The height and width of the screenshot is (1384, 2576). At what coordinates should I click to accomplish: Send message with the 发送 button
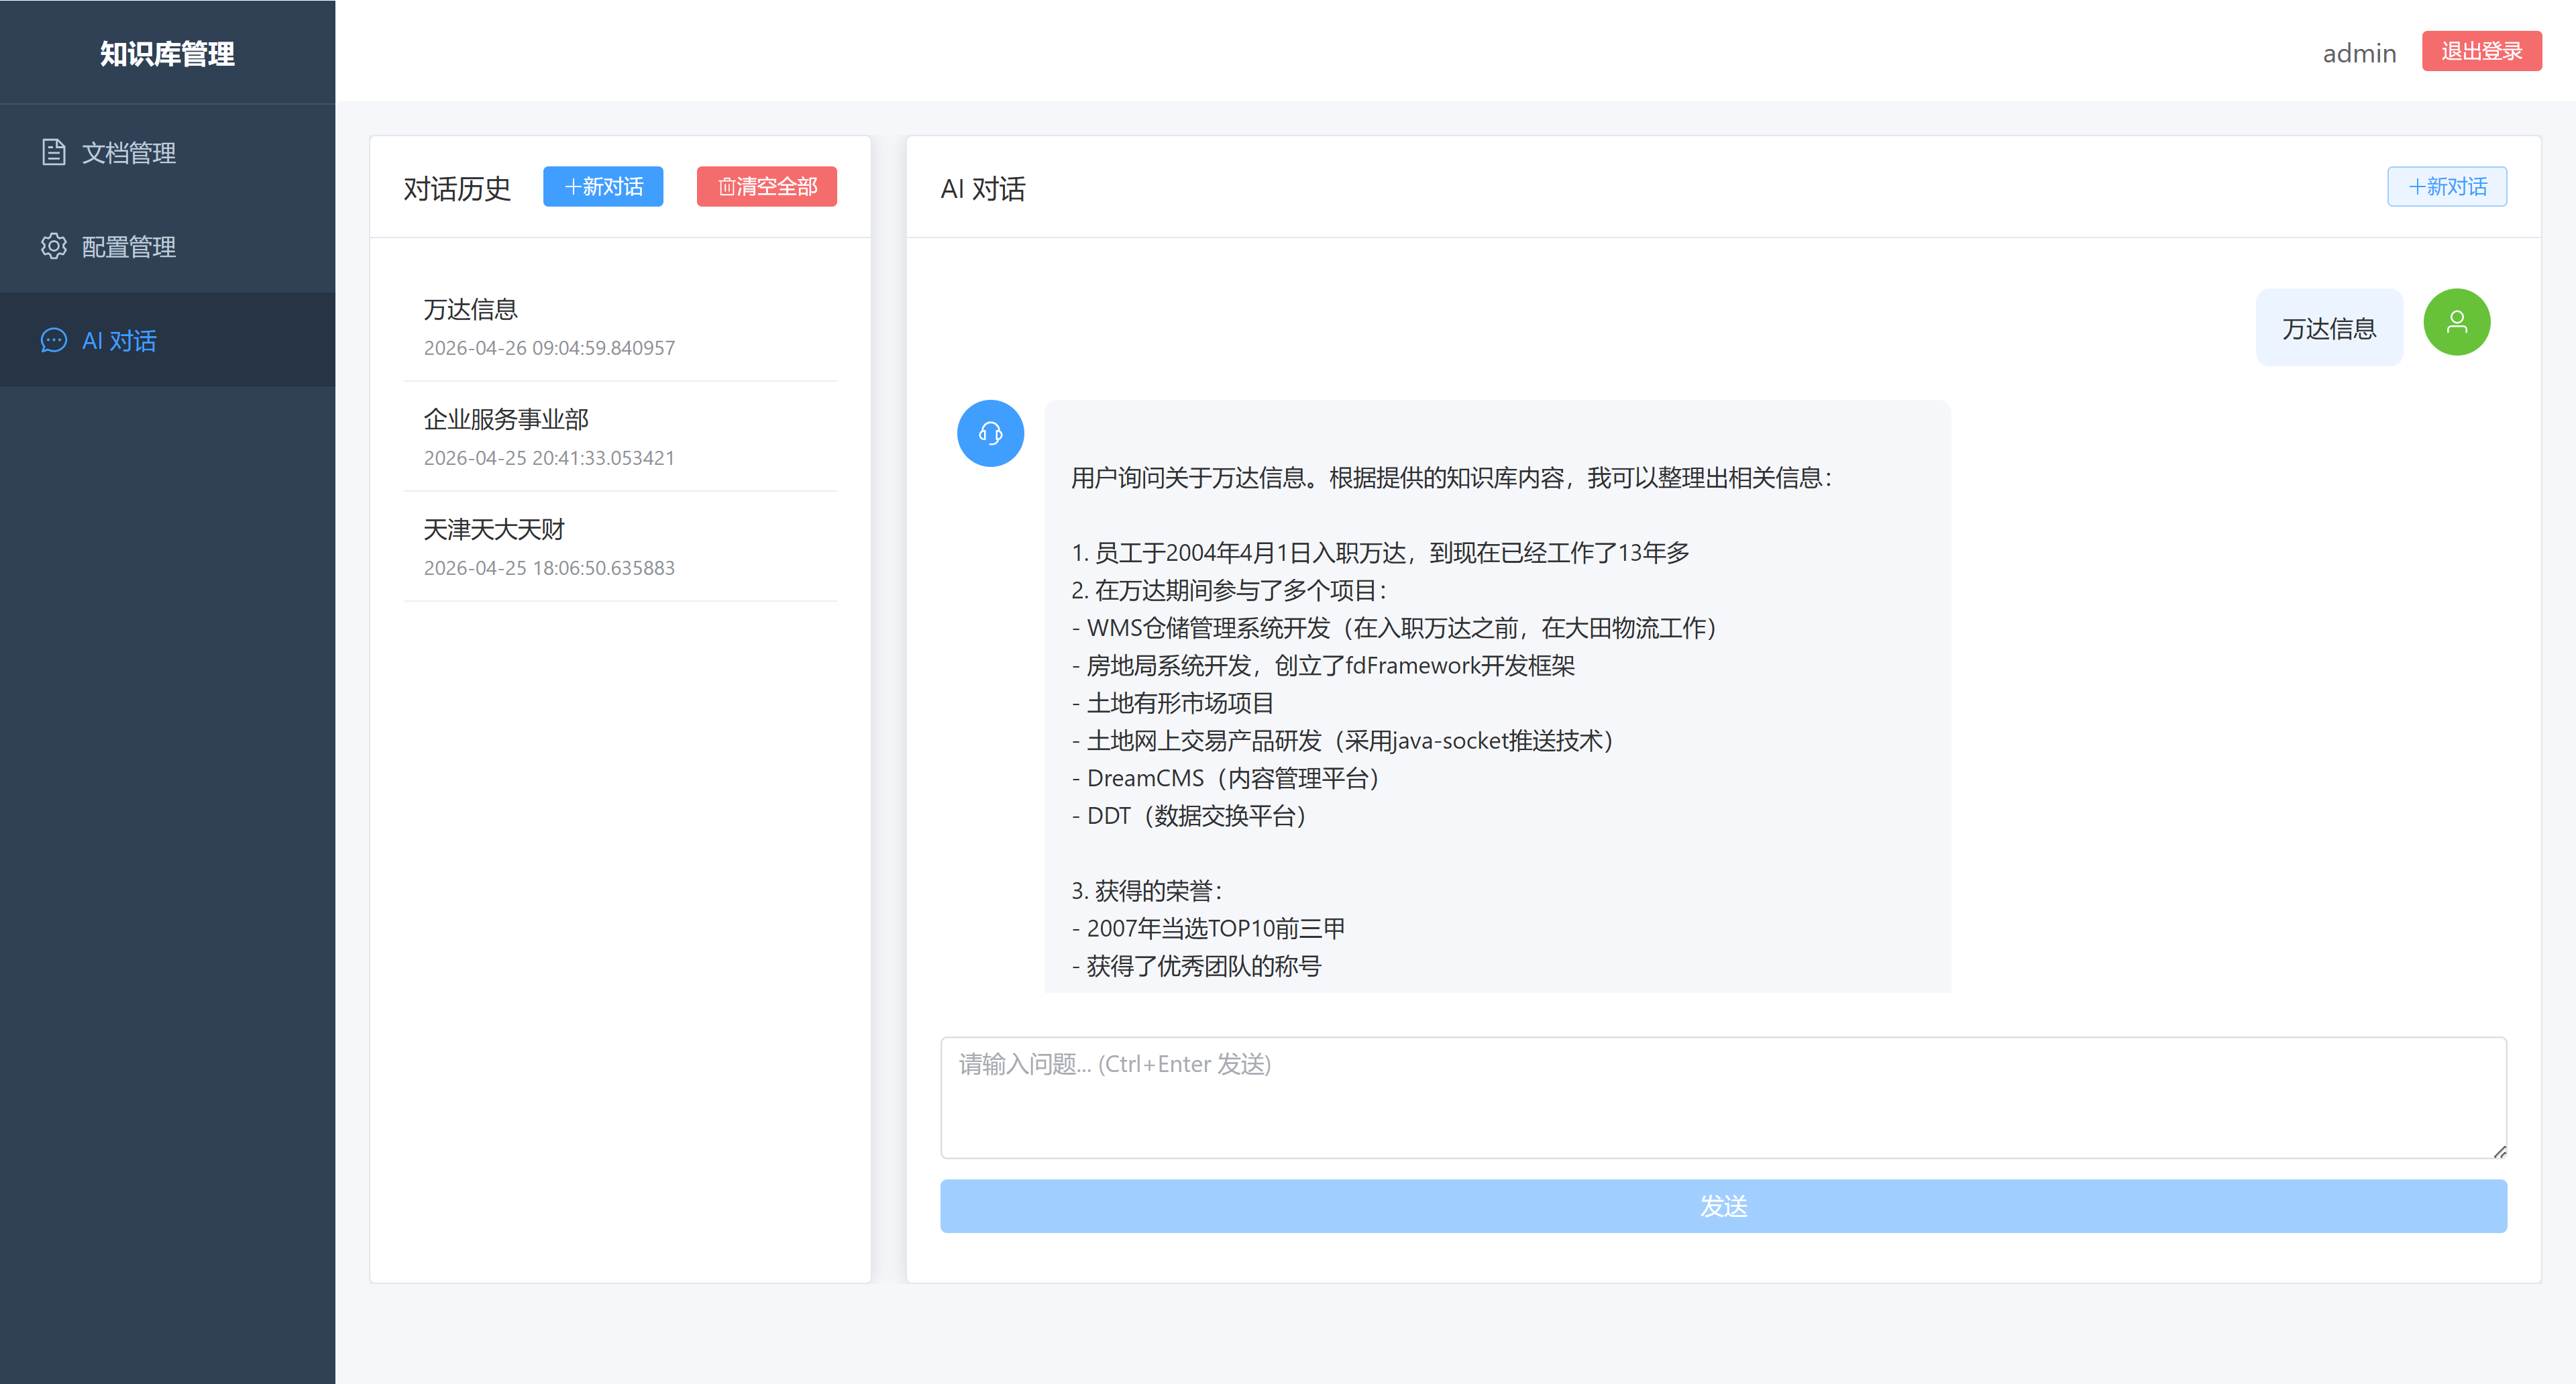point(1723,1206)
